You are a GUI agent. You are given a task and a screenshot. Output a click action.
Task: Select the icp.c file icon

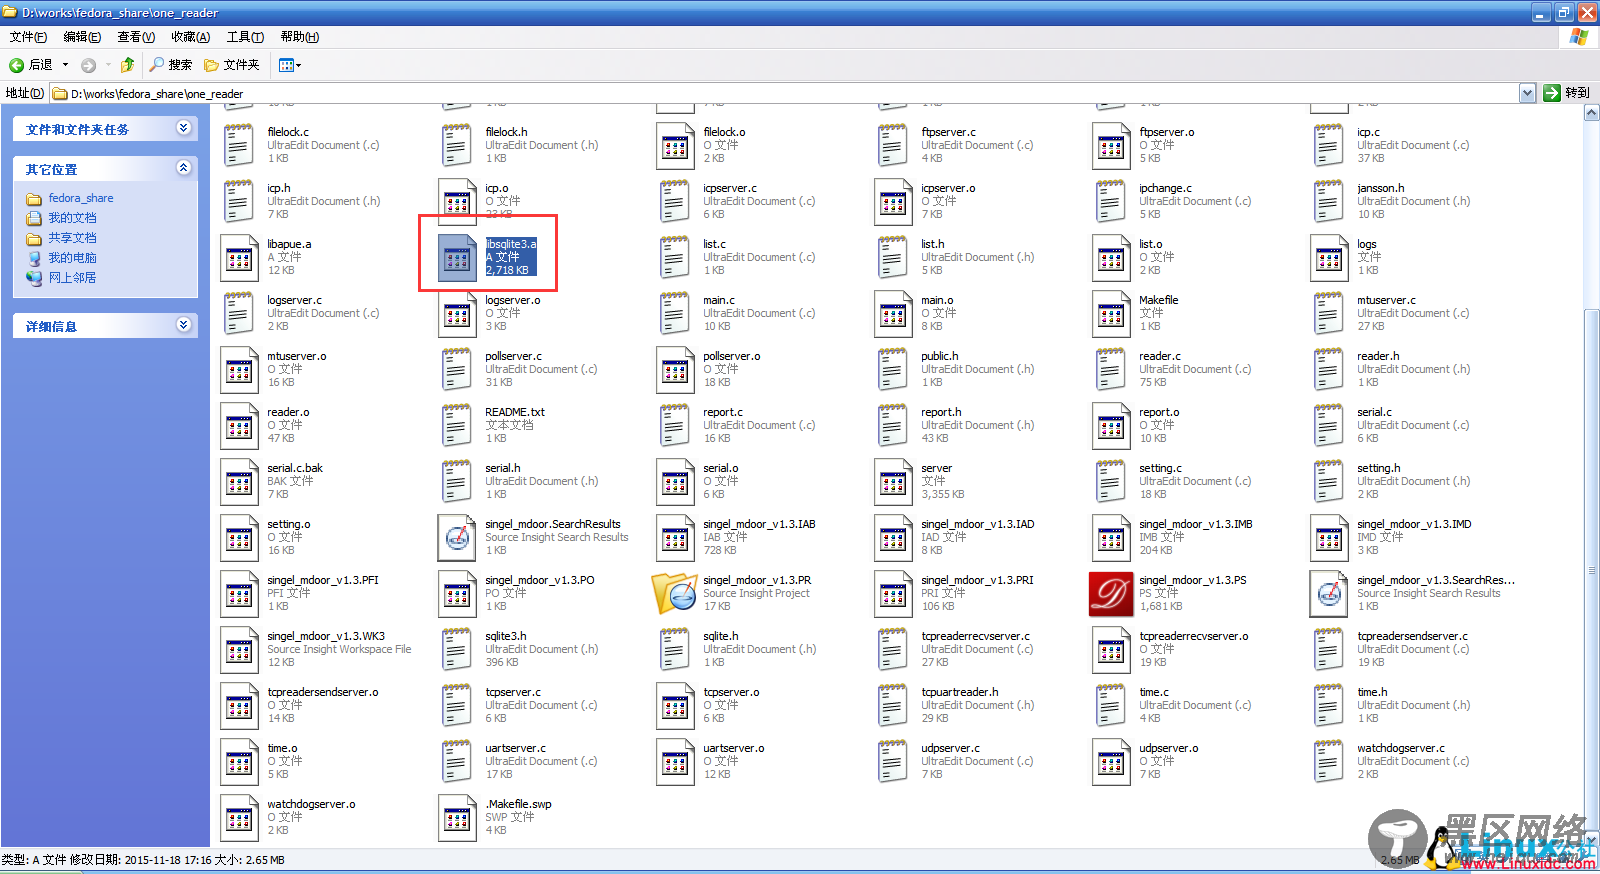click(x=1329, y=146)
